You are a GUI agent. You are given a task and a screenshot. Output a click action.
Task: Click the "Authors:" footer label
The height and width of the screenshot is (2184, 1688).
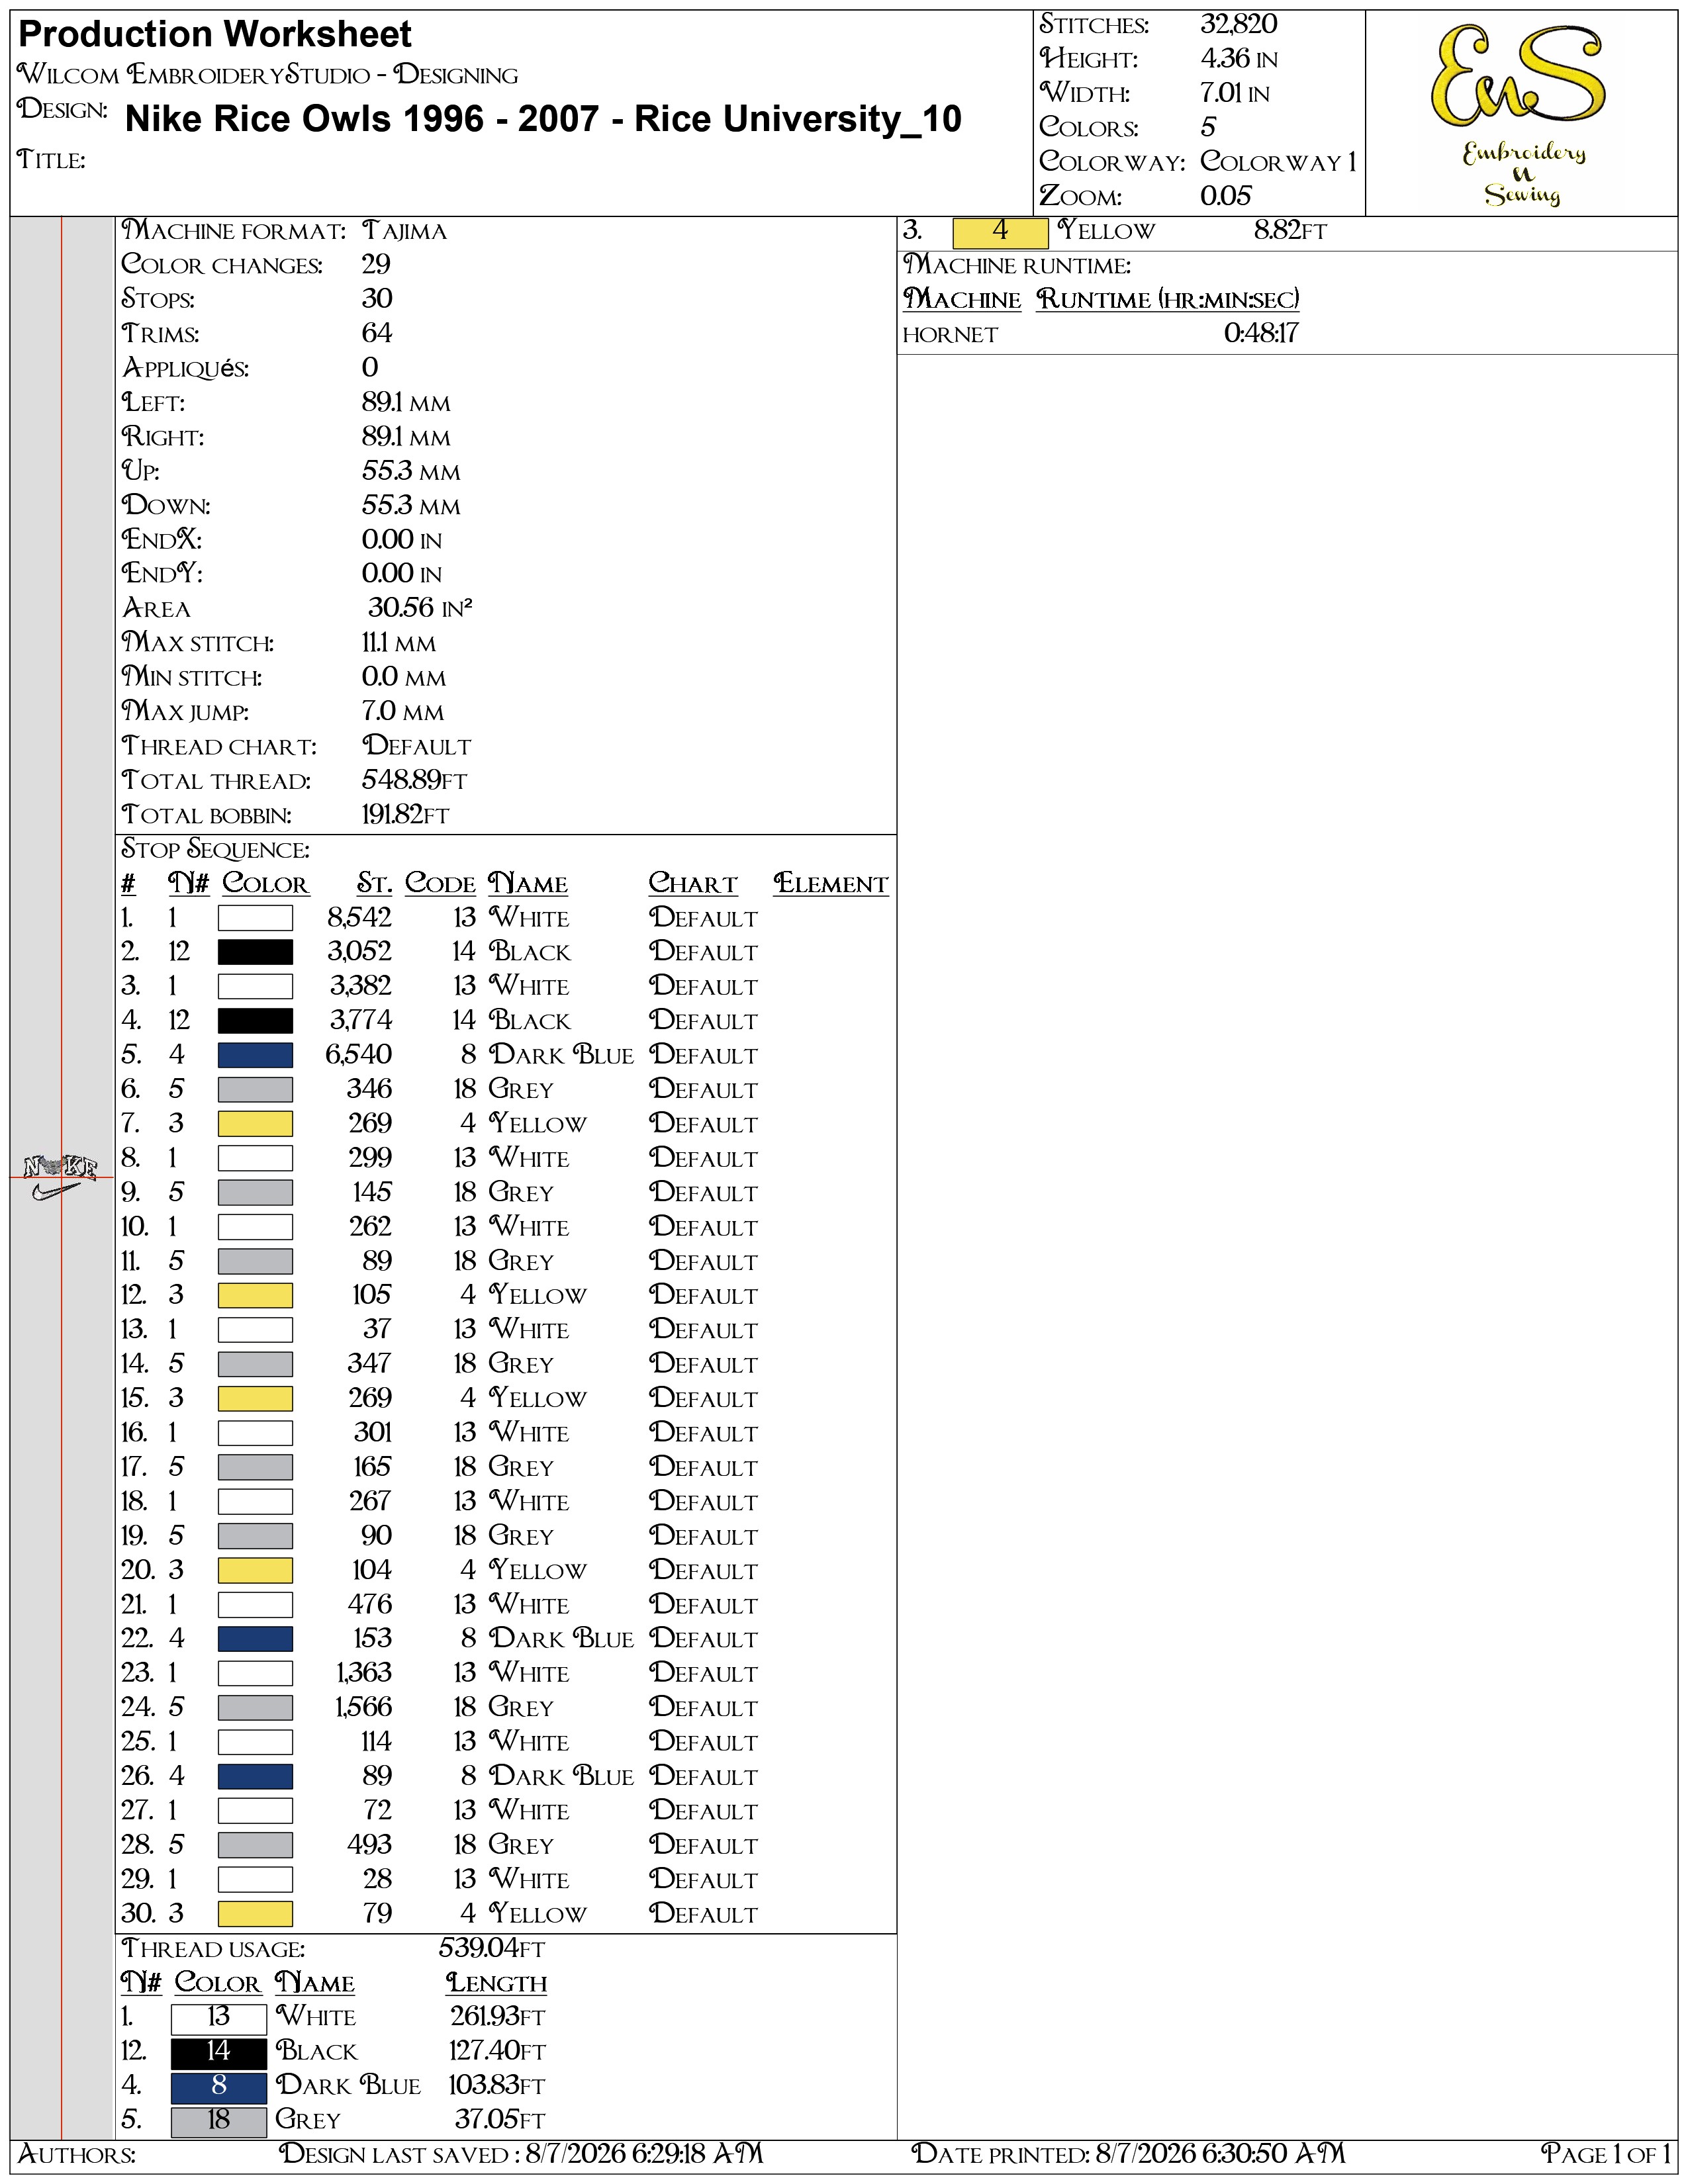pos(77,2154)
